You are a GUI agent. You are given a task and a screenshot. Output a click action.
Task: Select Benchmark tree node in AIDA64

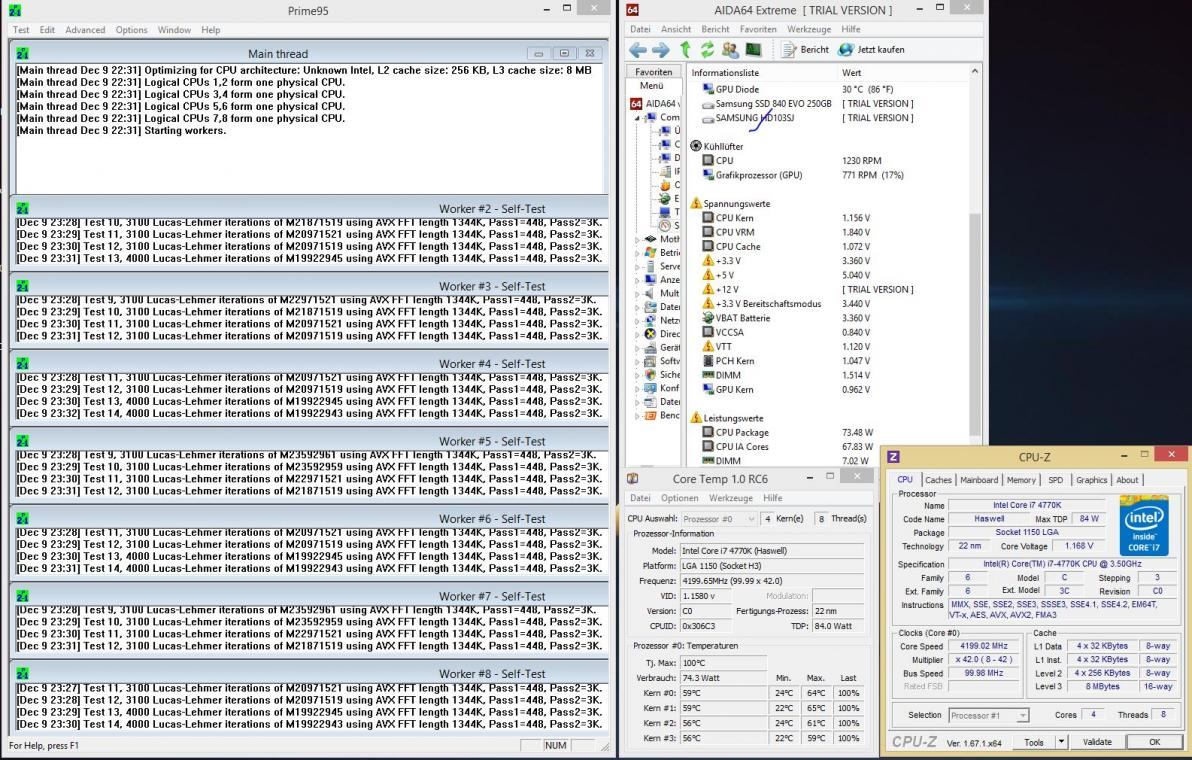click(x=662, y=416)
